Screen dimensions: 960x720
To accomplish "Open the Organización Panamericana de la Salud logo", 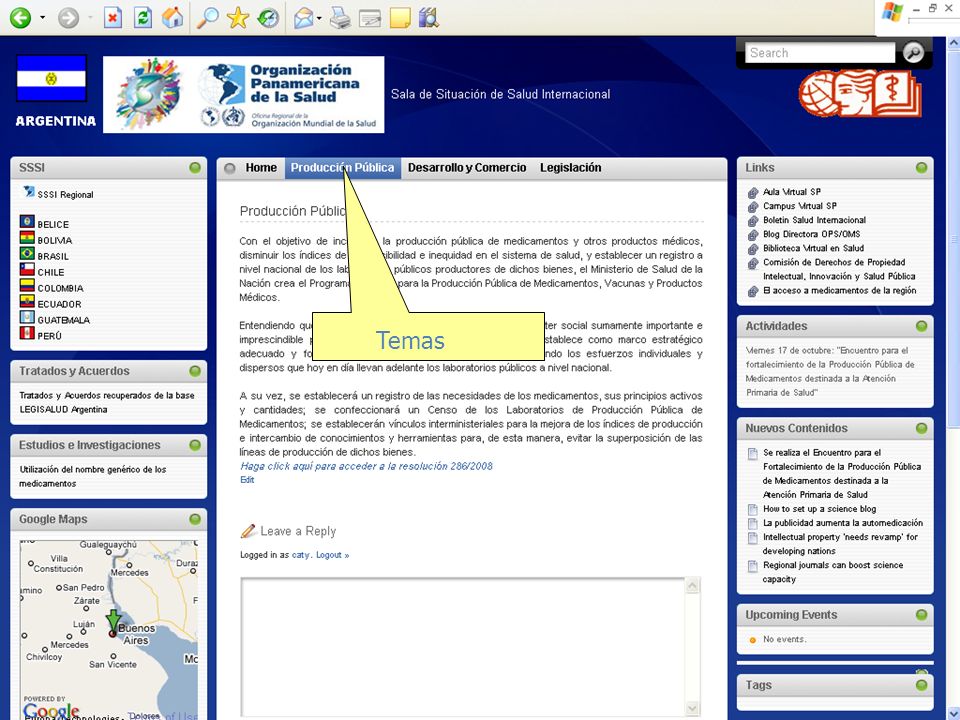I will [244, 94].
